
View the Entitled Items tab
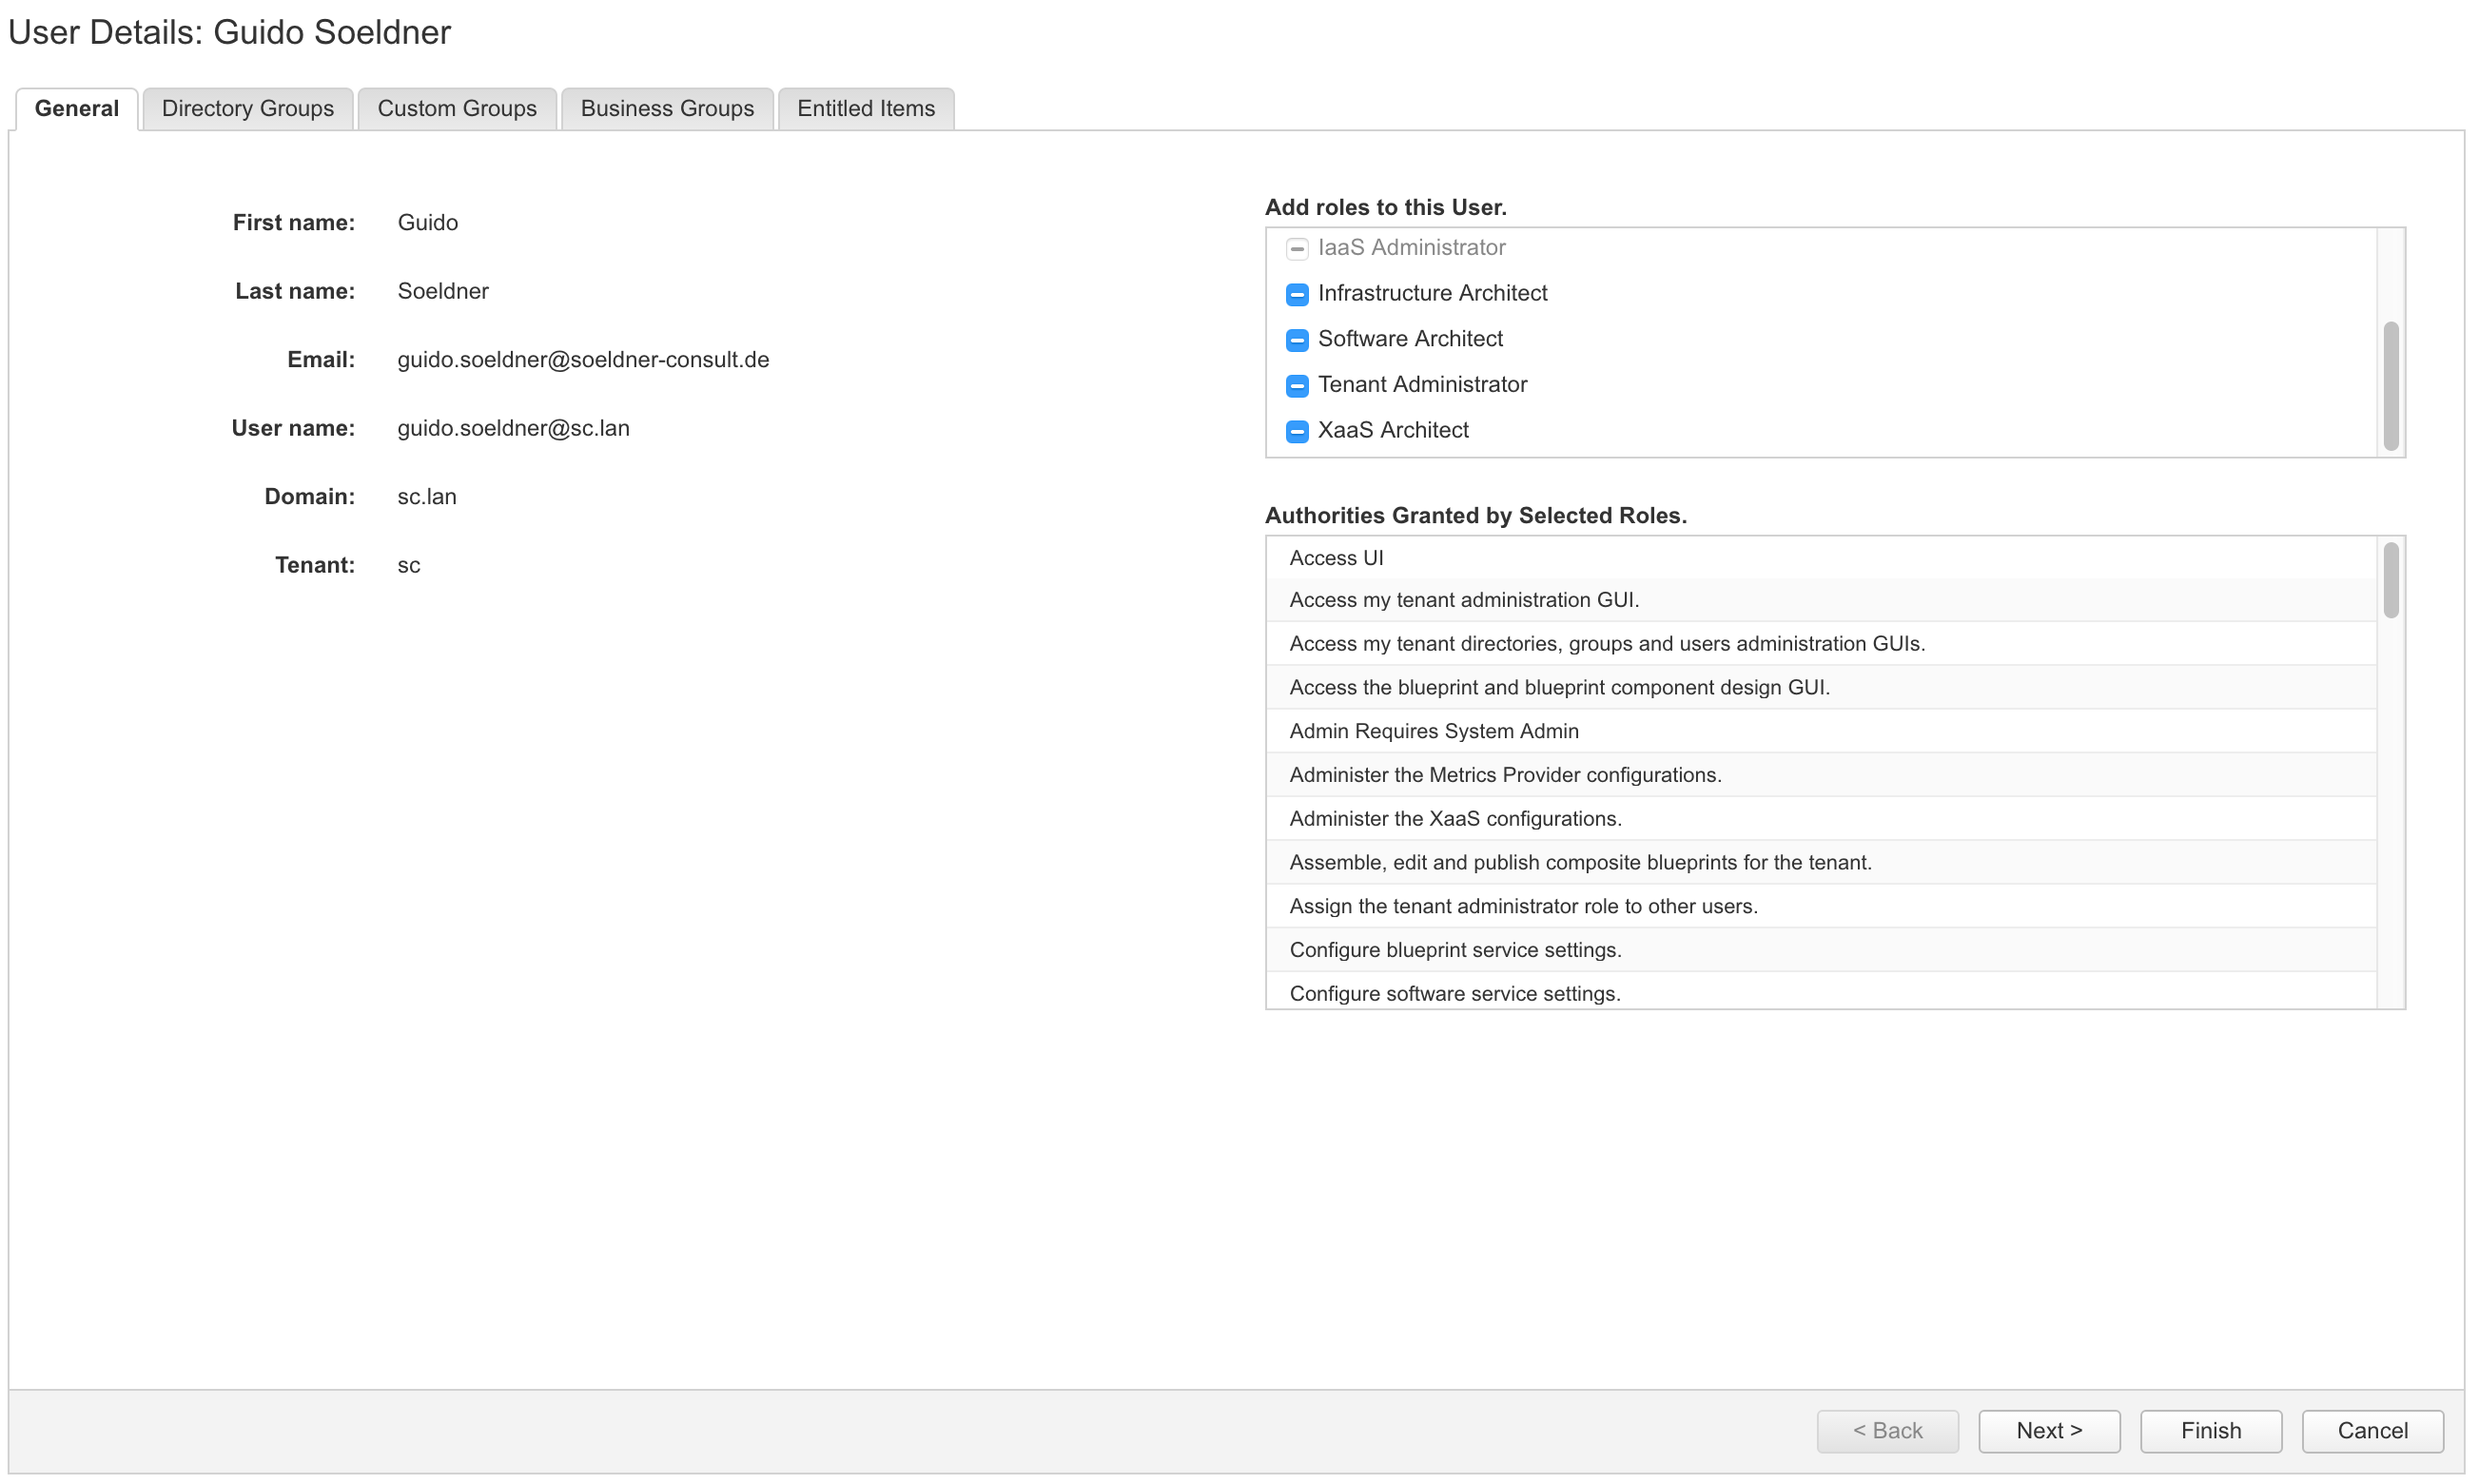click(x=865, y=108)
